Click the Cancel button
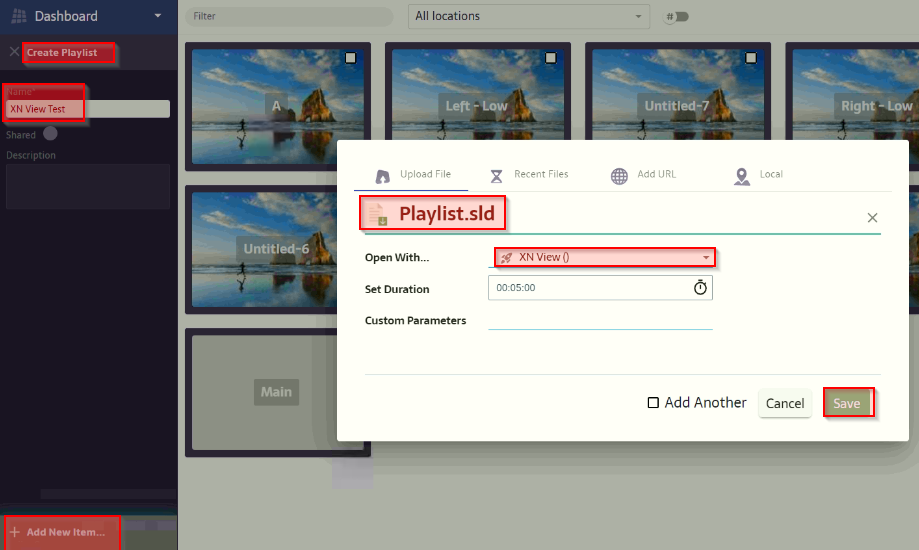919x550 pixels. pyautogui.click(x=785, y=403)
